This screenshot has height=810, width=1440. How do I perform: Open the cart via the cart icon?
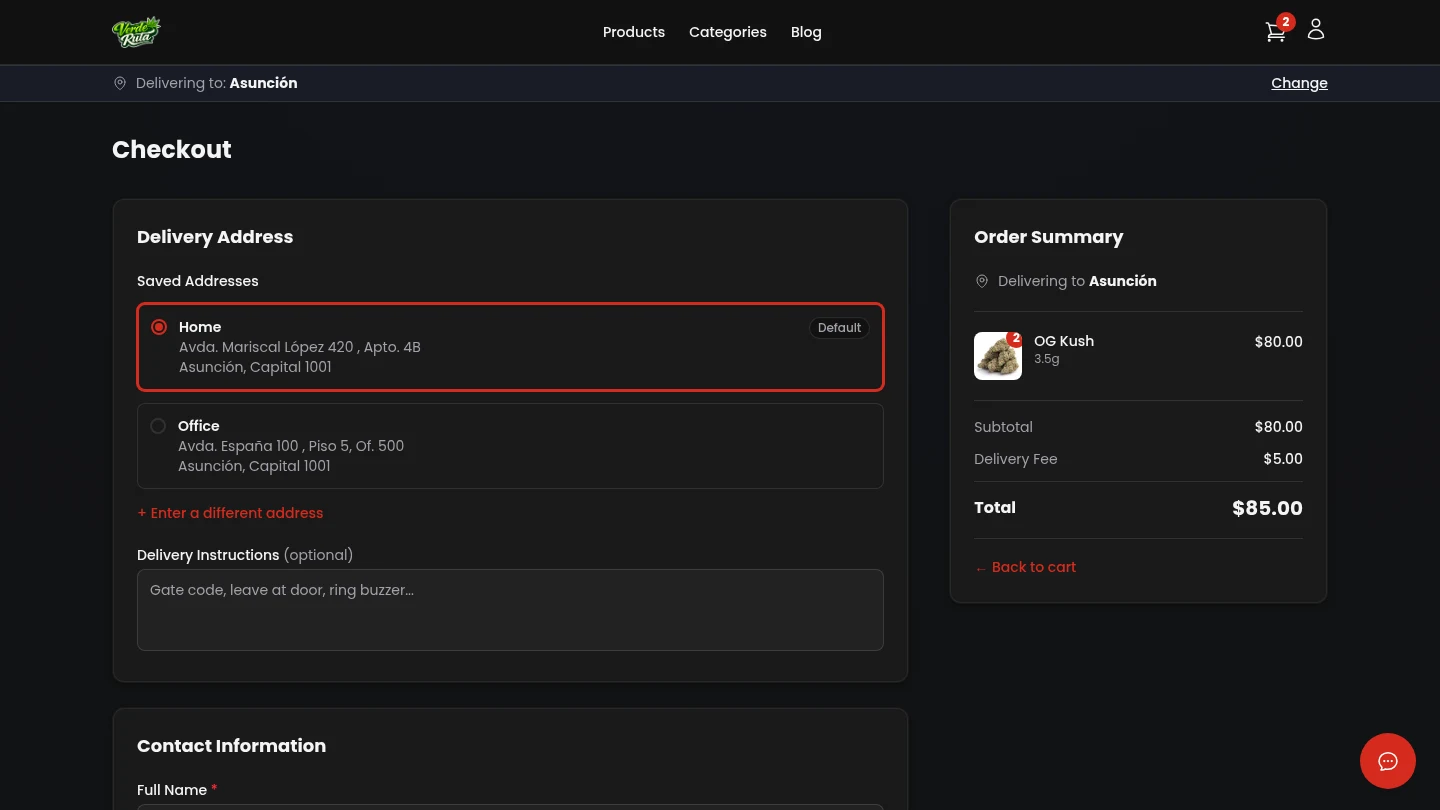tap(1276, 32)
